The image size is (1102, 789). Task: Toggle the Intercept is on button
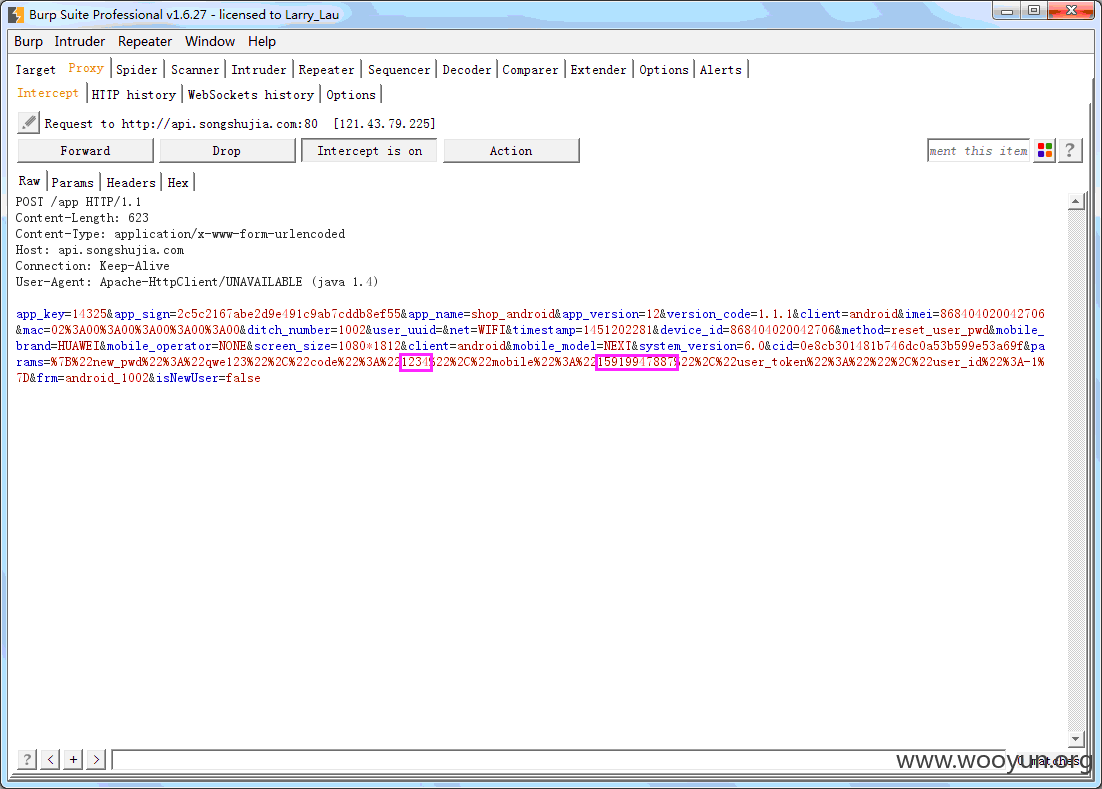[x=370, y=150]
